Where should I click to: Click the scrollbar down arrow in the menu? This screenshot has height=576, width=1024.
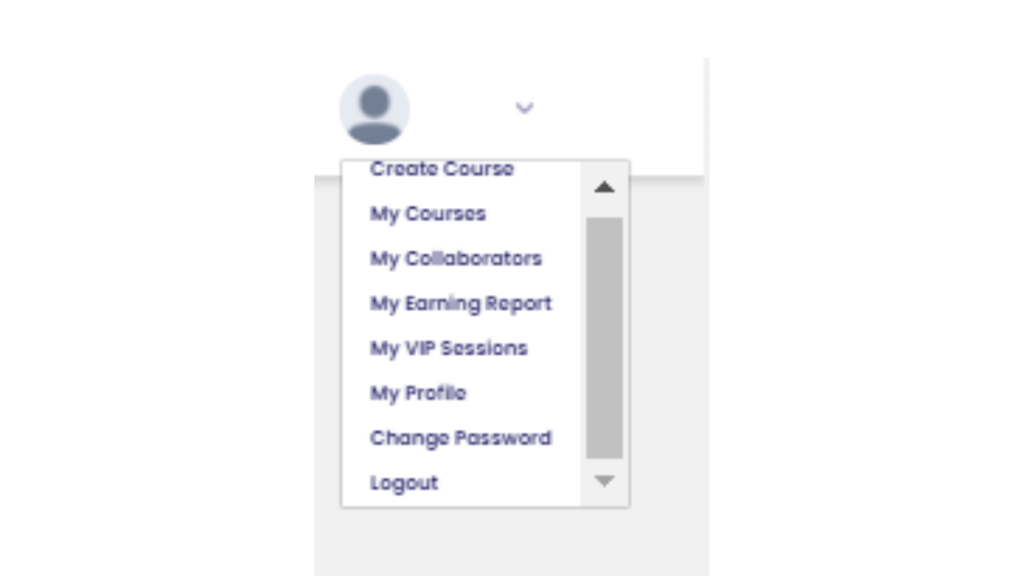coord(604,481)
